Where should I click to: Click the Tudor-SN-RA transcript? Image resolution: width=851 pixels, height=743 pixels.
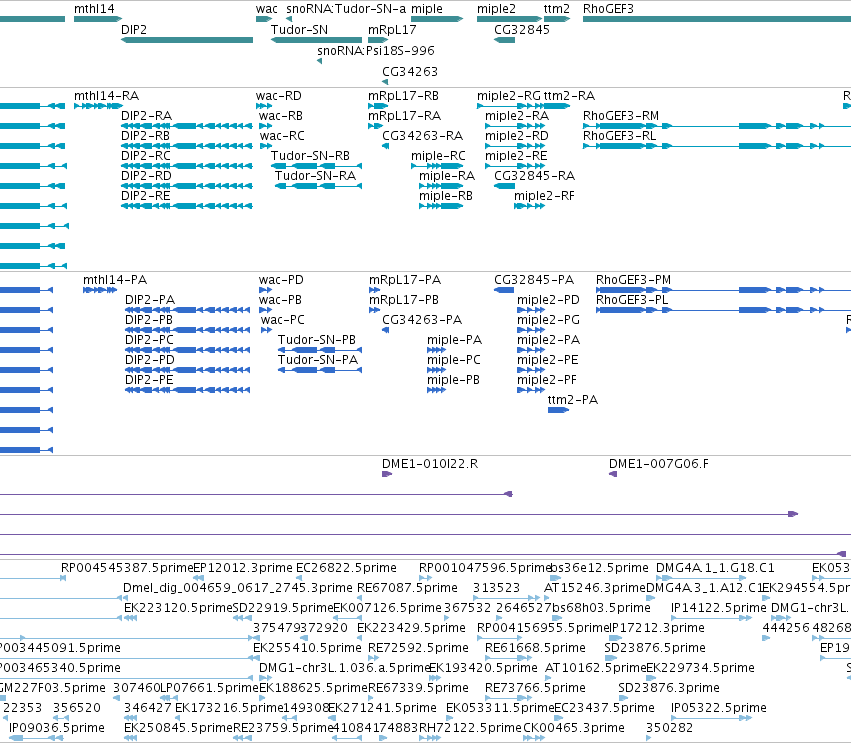coord(318,186)
